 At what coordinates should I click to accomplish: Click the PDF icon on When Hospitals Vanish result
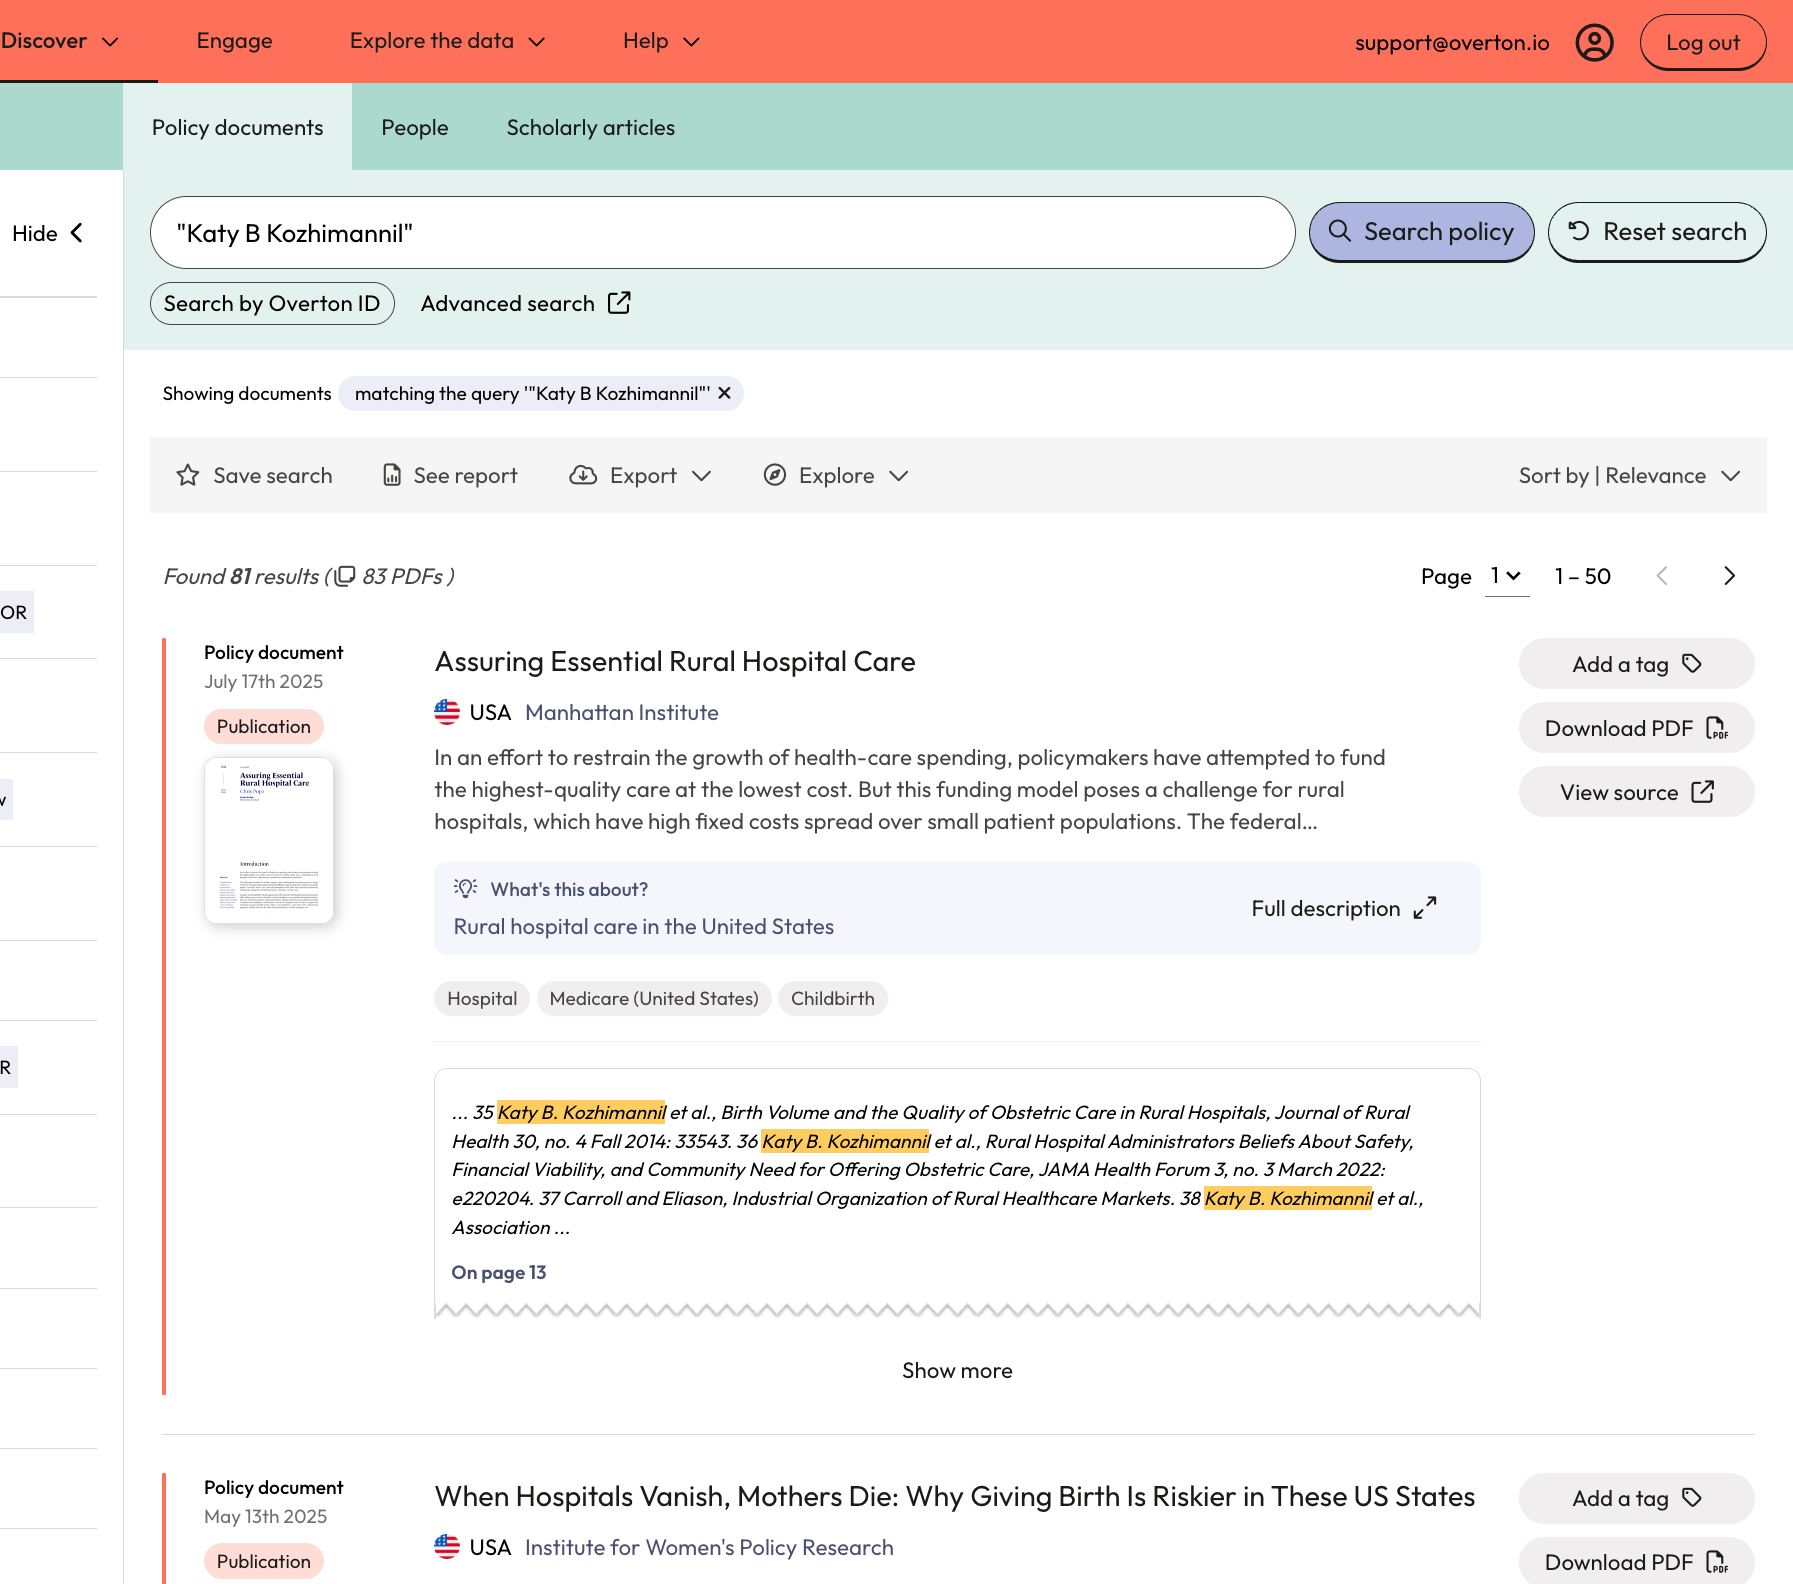pos(1716,1562)
